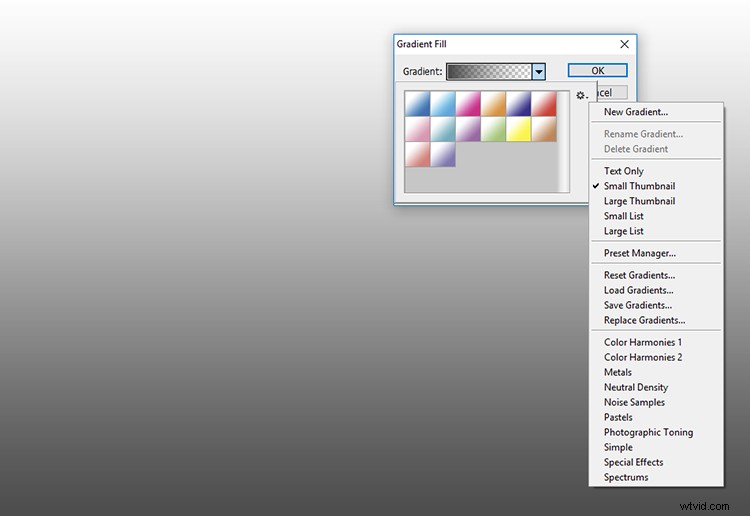
Task: Expand the Gradient dropdown arrow
Action: coord(539,72)
